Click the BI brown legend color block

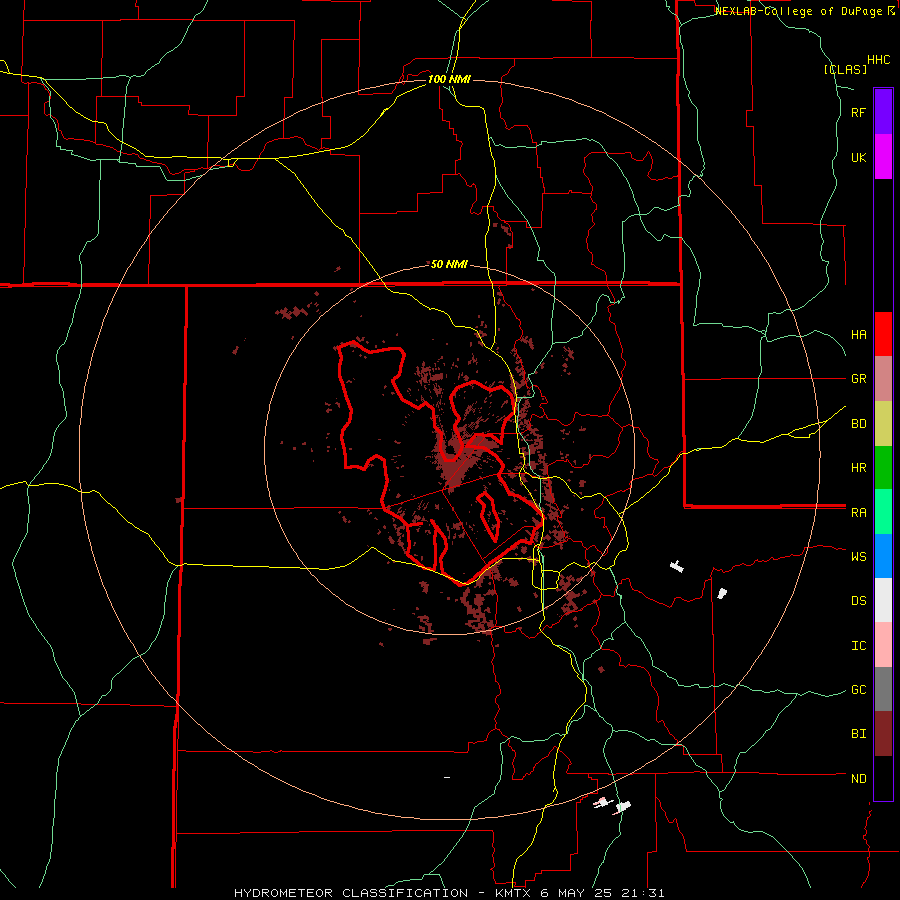click(883, 734)
